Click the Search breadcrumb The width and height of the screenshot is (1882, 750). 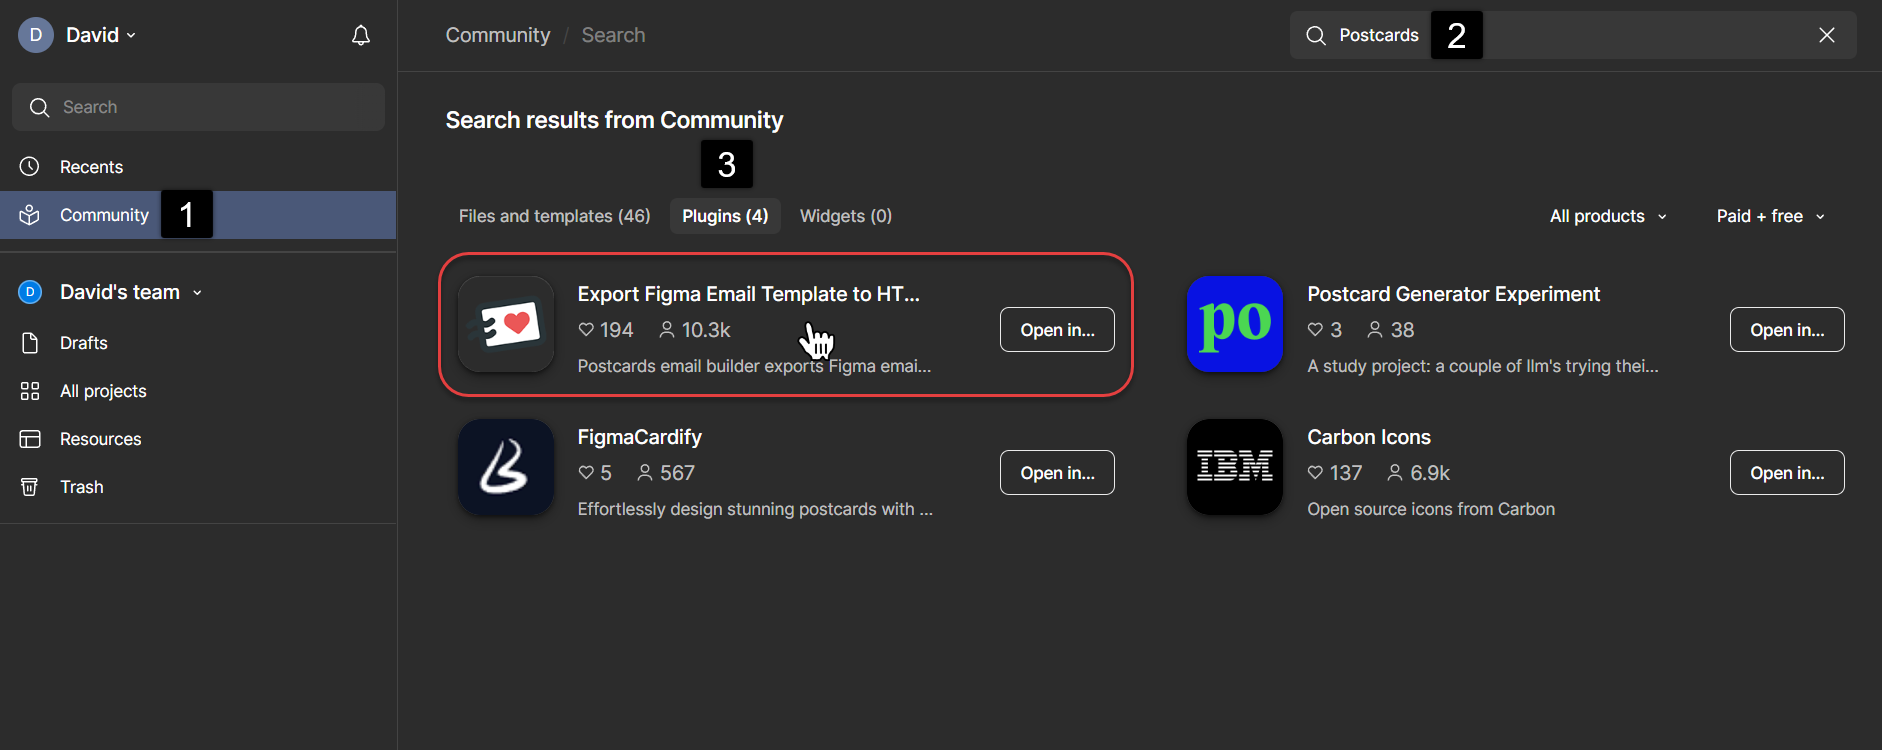click(x=613, y=35)
